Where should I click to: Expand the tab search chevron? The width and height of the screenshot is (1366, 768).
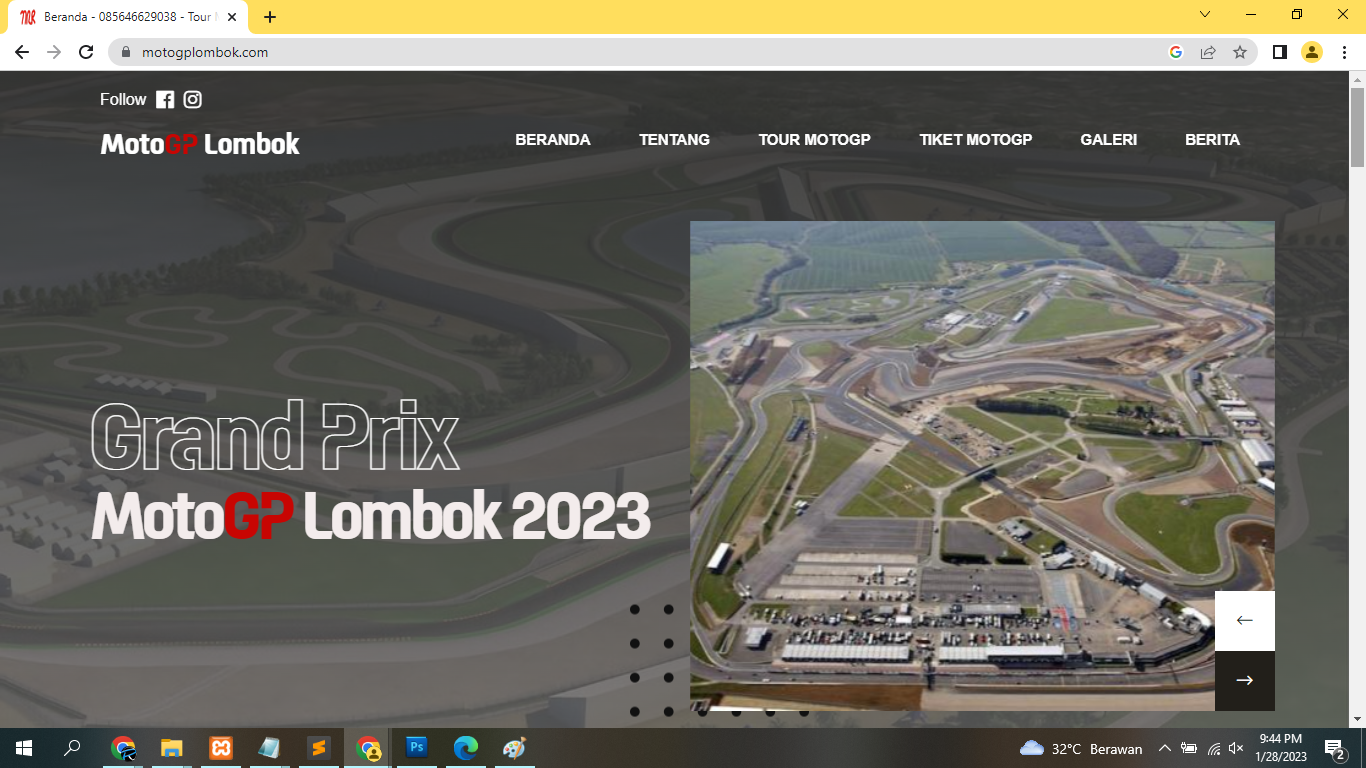point(1205,15)
